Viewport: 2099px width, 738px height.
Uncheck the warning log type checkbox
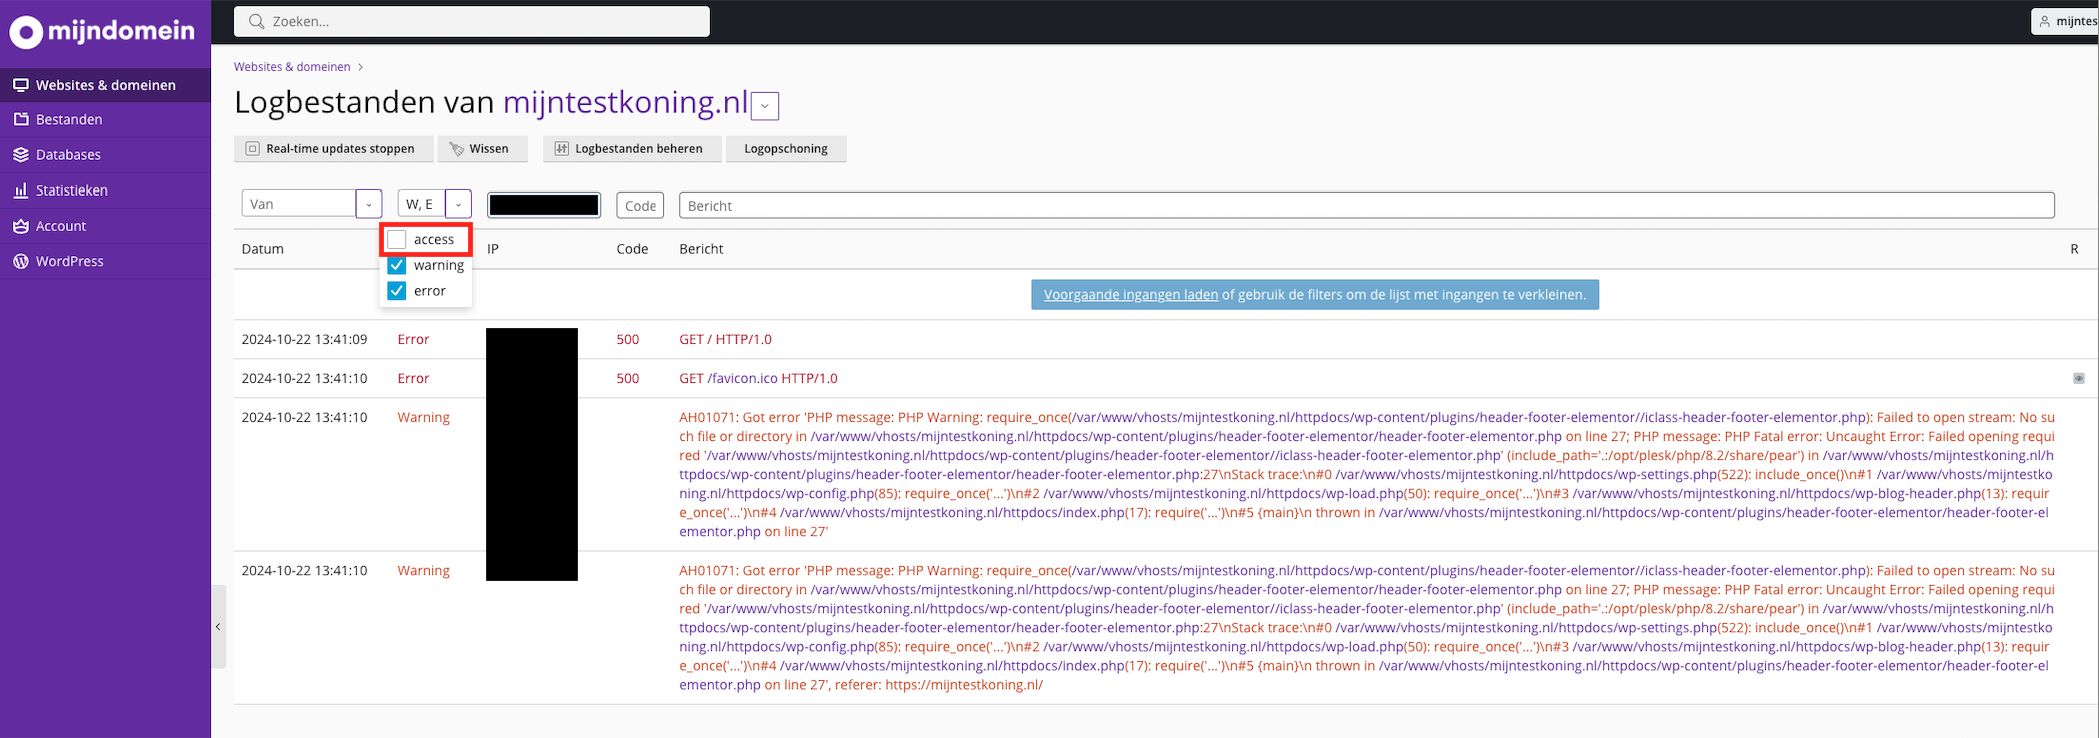[x=397, y=265]
